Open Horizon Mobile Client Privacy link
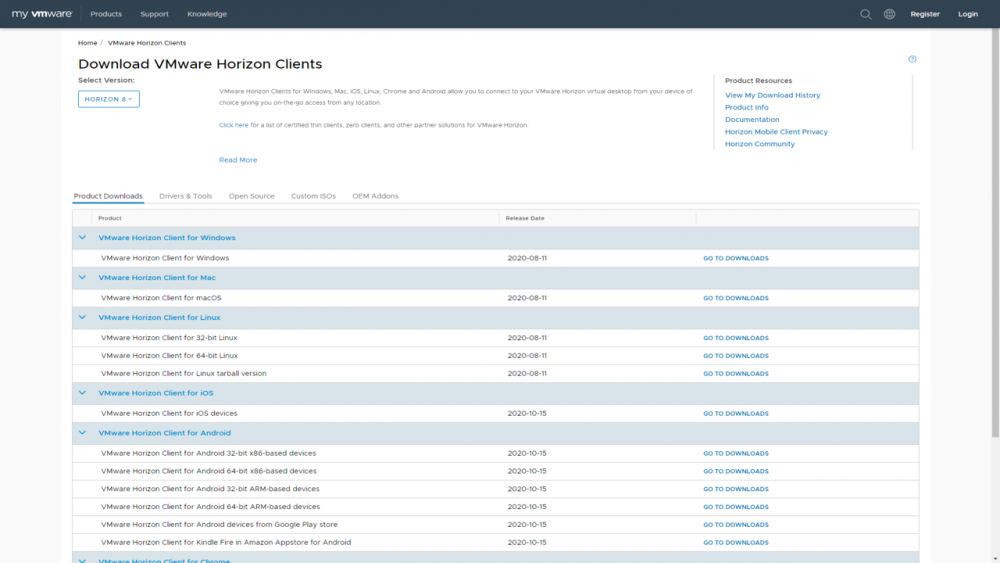Image resolution: width=1000 pixels, height=563 pixels. coord(776,131)
